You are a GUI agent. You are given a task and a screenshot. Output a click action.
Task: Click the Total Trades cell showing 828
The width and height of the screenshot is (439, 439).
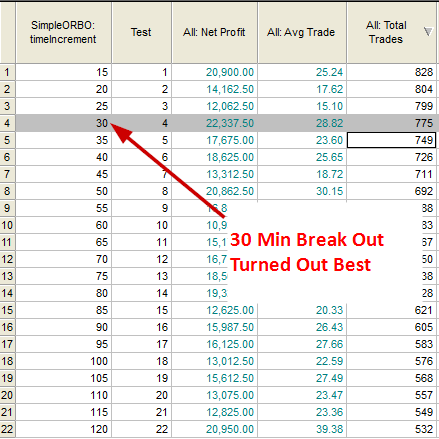(391, 72)
